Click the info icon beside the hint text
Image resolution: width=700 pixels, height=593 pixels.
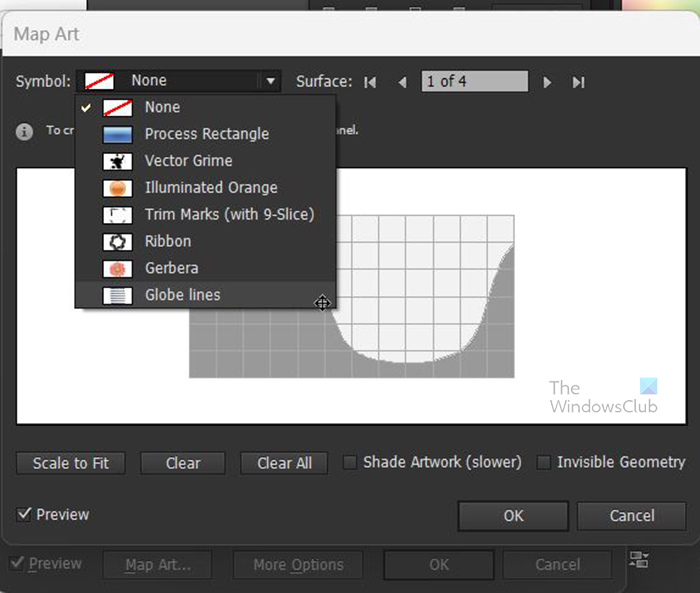click(24, 131)
